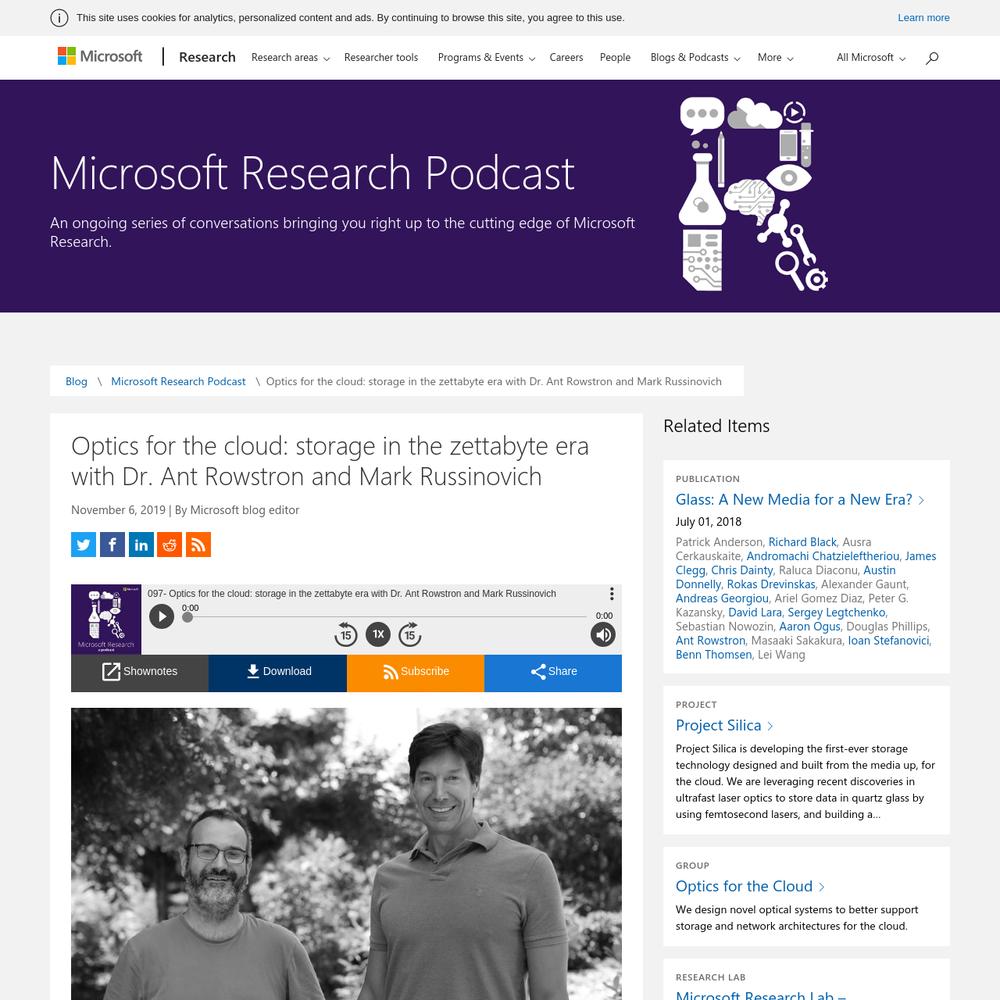This screenshot has width=1000, height=1000.
Task: Open the Shownotes for this episode
Action: tap(140, 672)
